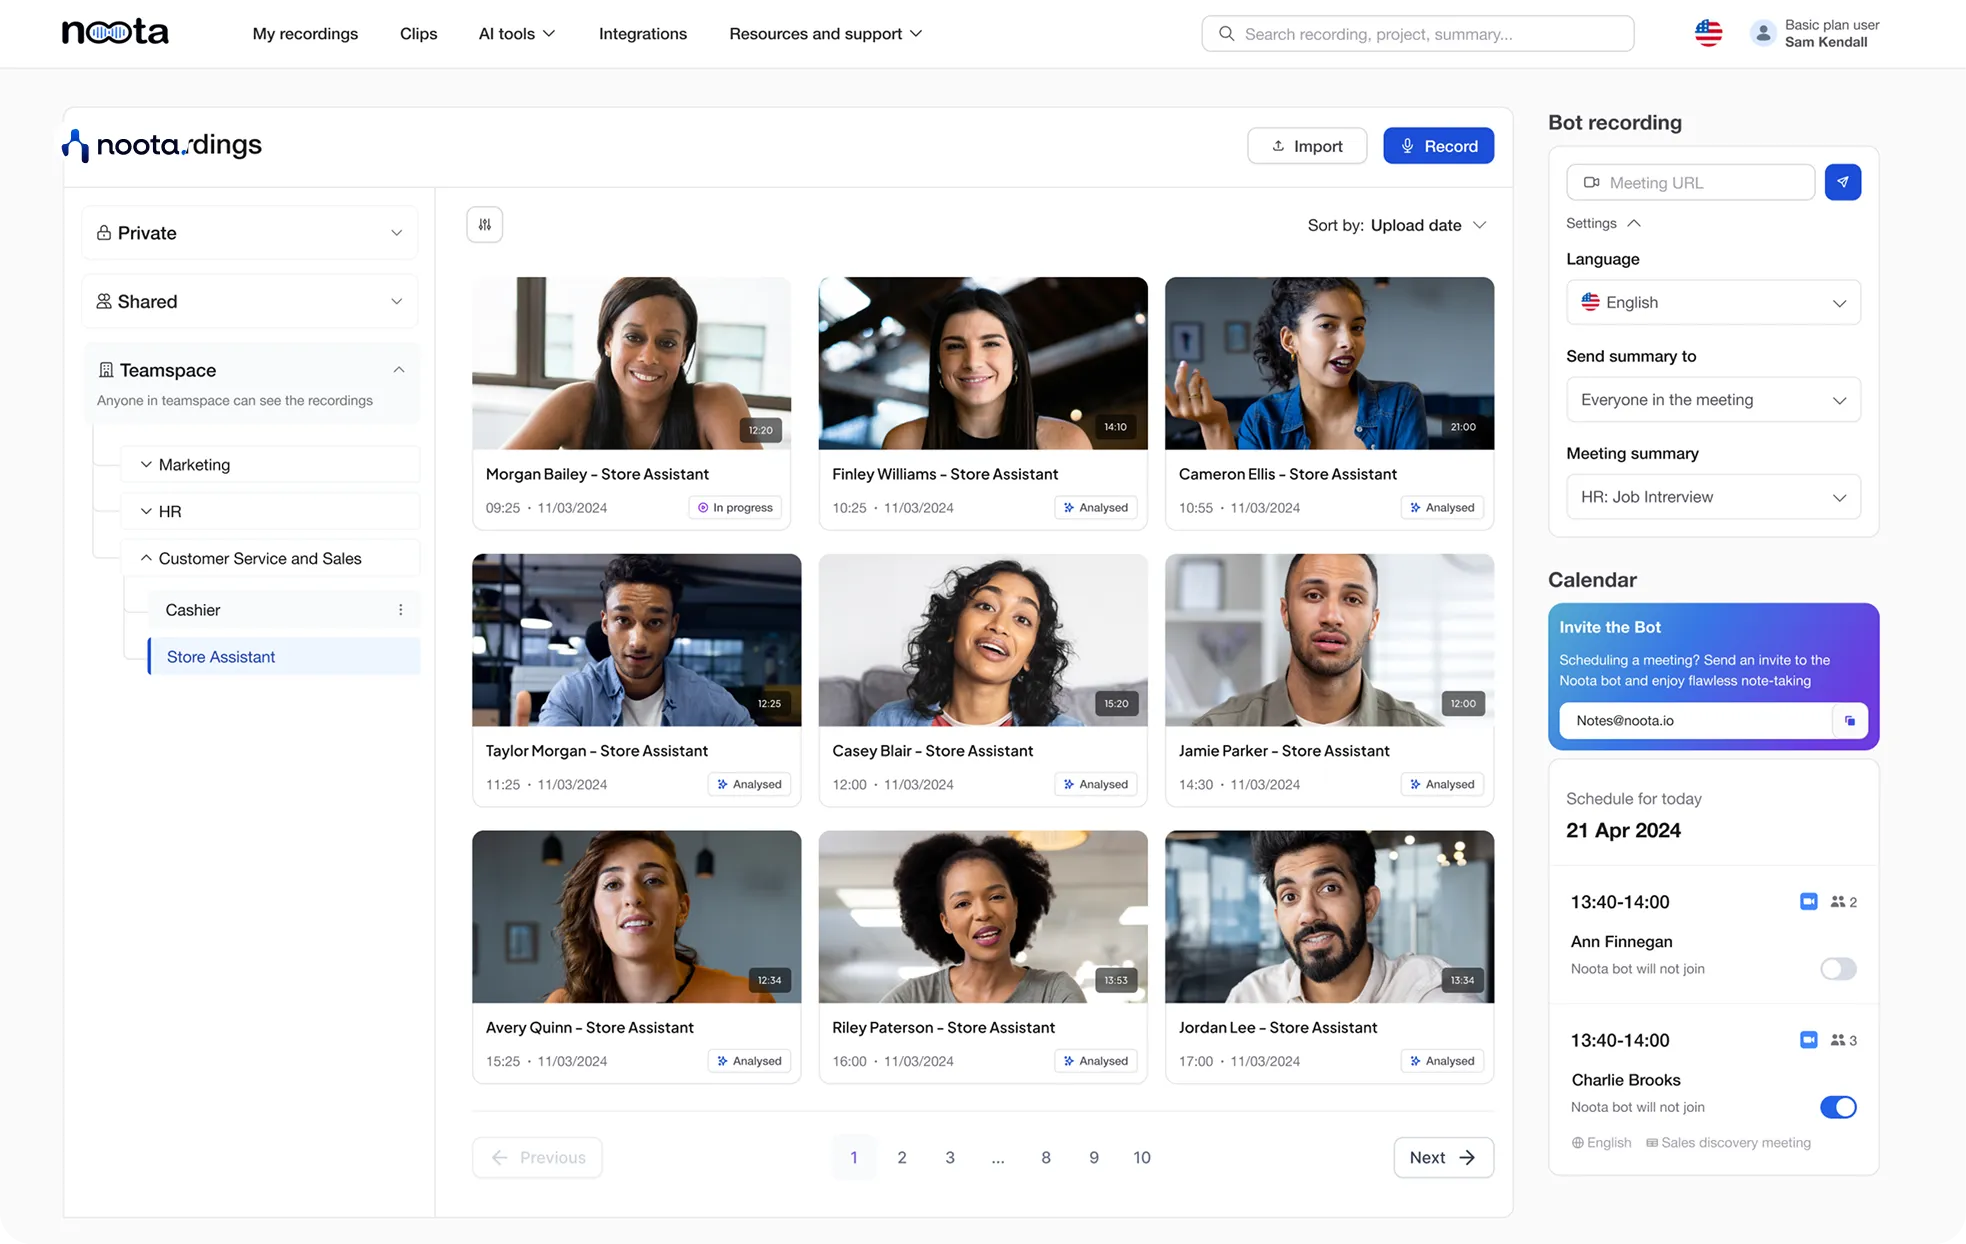The image size is (1966, 1244).
Task: Enable the Noota bot for Ann Finnegan's meeting
Action: [1837, 968]
